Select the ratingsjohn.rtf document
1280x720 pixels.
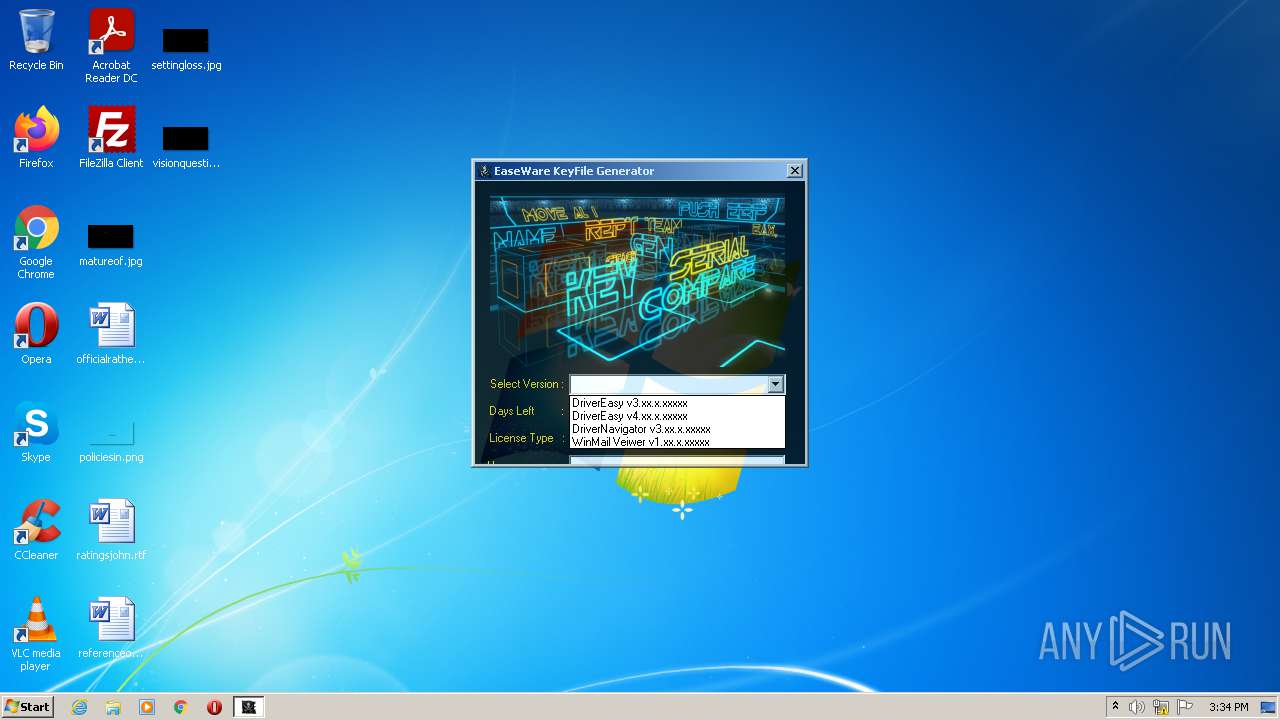click(111, 530)
